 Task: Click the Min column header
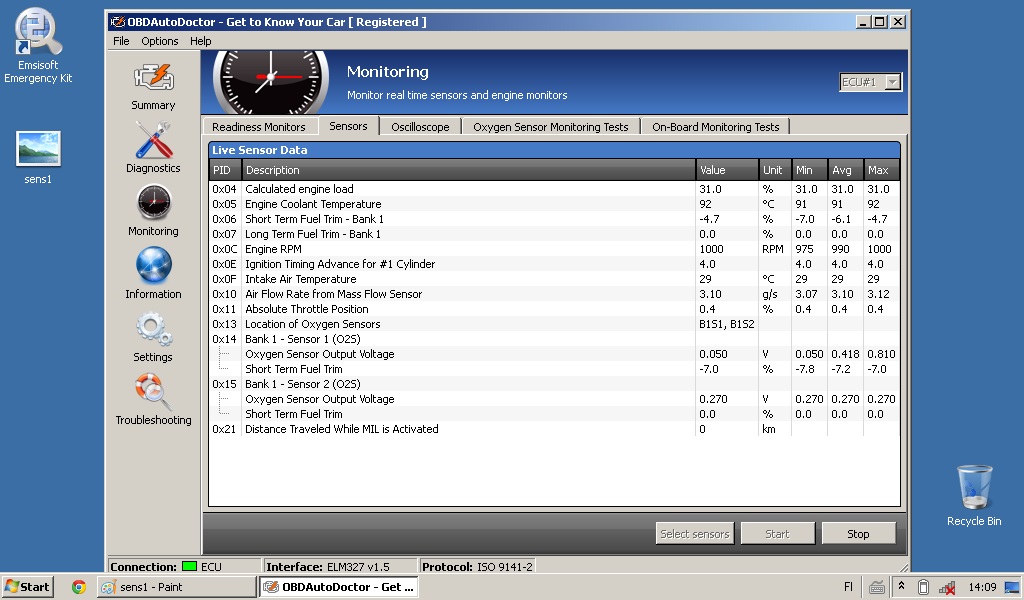[x=809, y=170]
